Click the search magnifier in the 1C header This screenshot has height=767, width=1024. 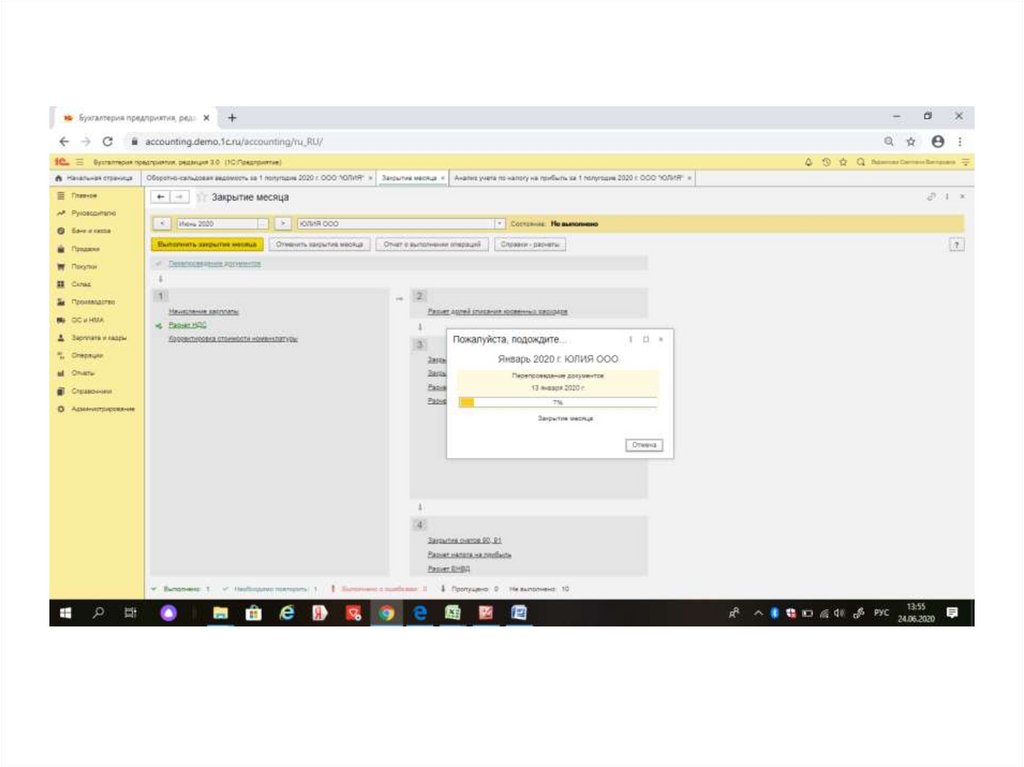click(860, 161)
